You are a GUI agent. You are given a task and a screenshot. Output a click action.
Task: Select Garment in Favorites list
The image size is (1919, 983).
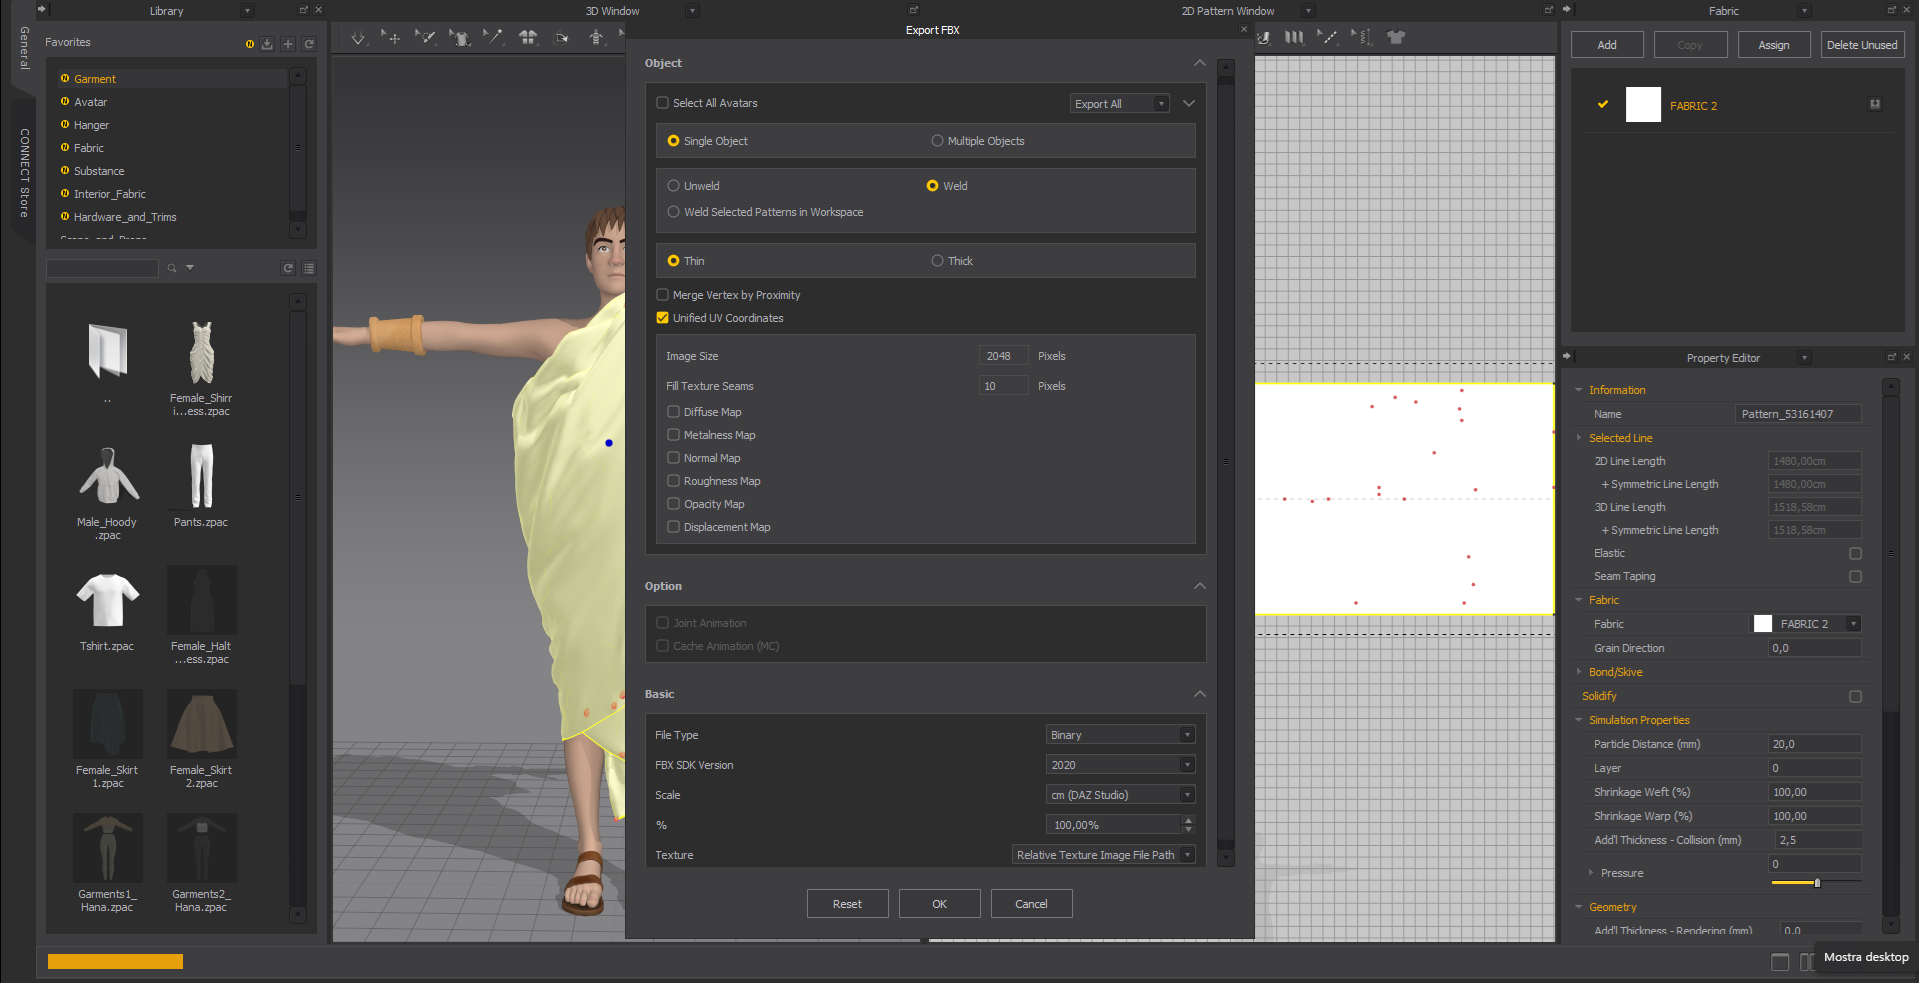click(95, 79)
